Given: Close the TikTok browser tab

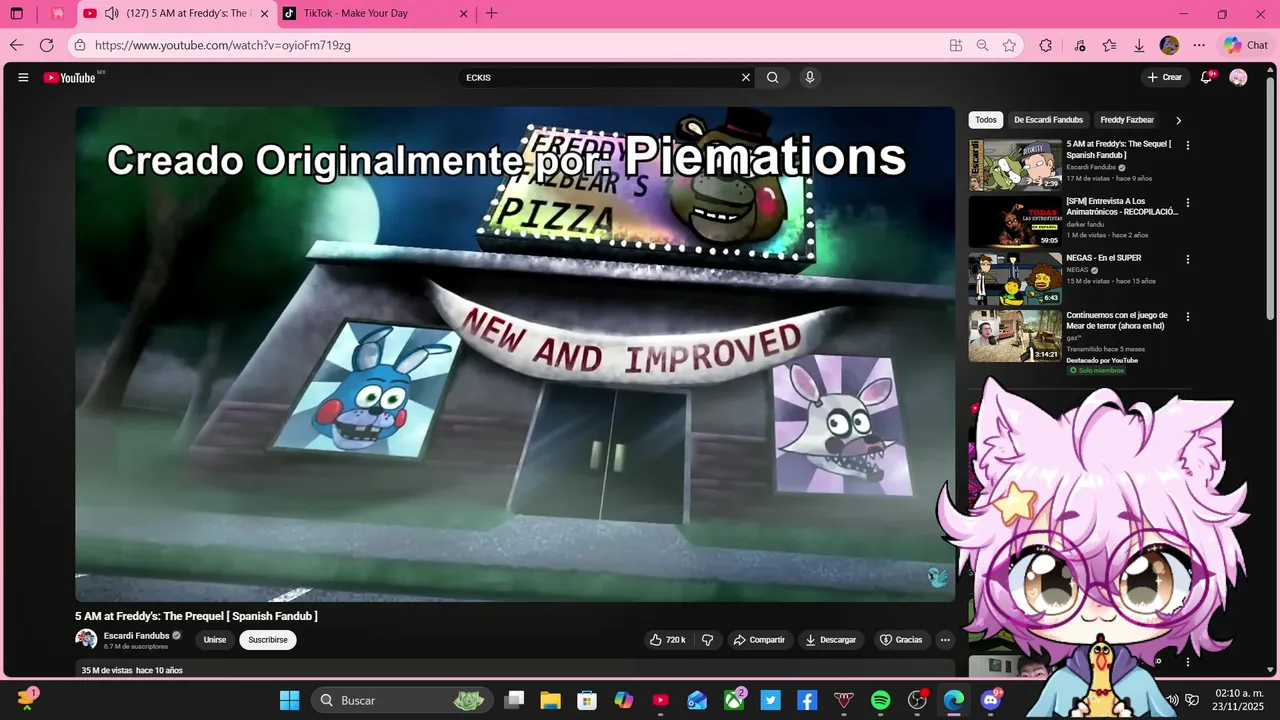Looking at the screenshot, I should 464,14.
